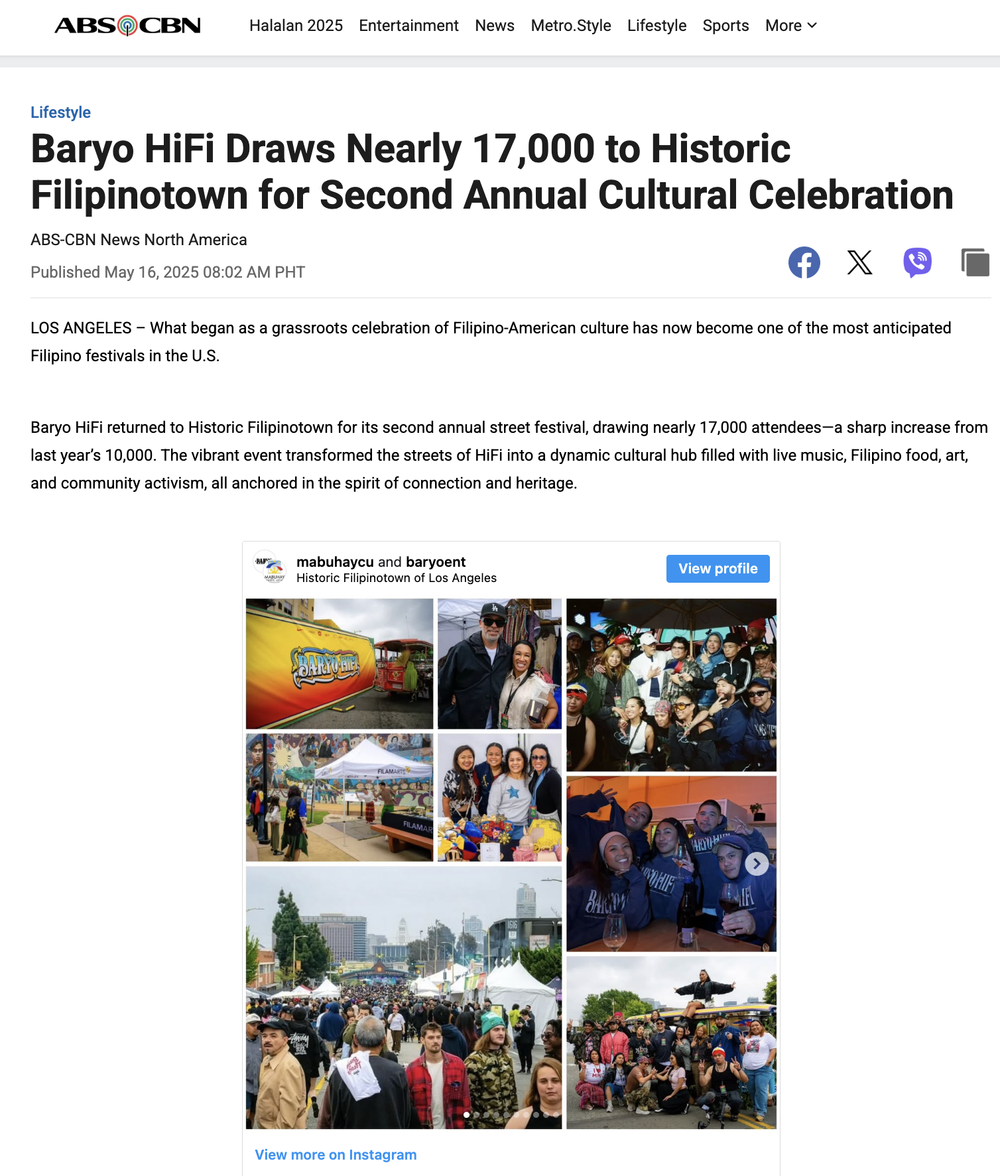
Task: Navigate to Lifestyle in top menu
Action: 656,26
